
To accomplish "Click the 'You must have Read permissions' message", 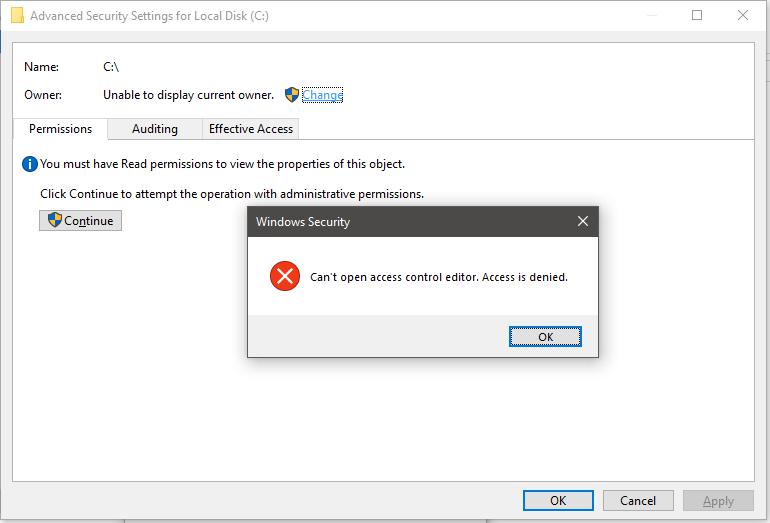I will point(222,164).
